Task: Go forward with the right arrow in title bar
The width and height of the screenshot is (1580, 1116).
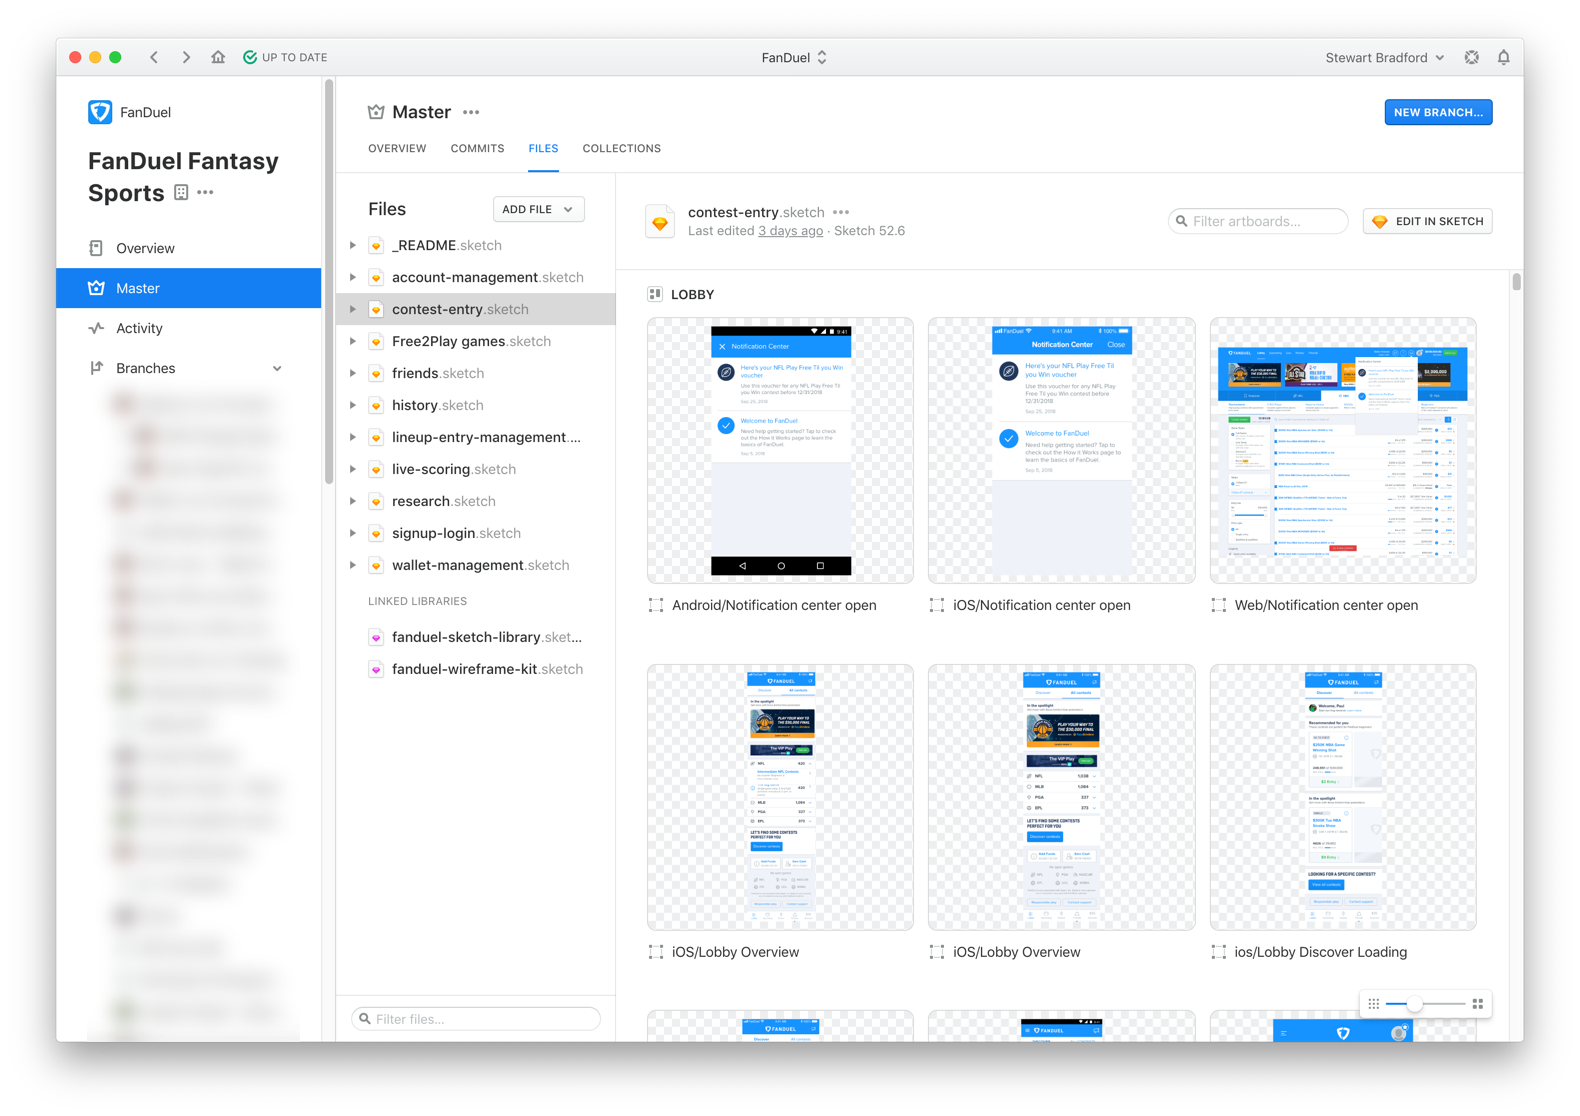Action: coord(186,57)
